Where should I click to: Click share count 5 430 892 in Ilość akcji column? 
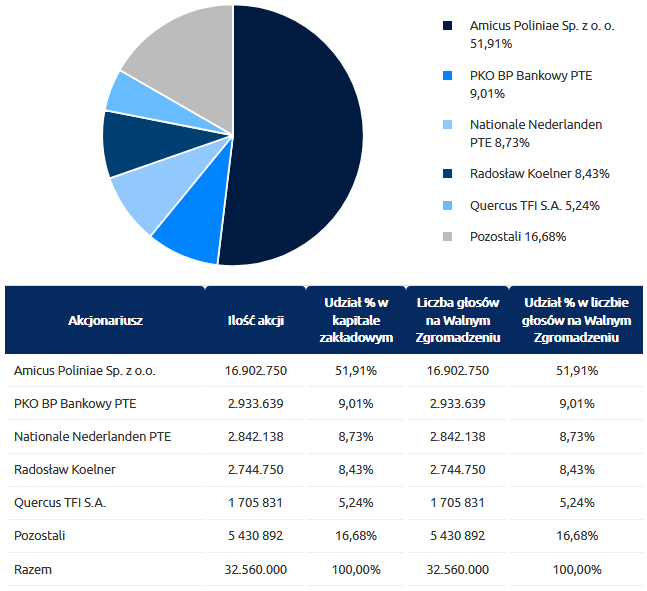click(x=256, y=536)
